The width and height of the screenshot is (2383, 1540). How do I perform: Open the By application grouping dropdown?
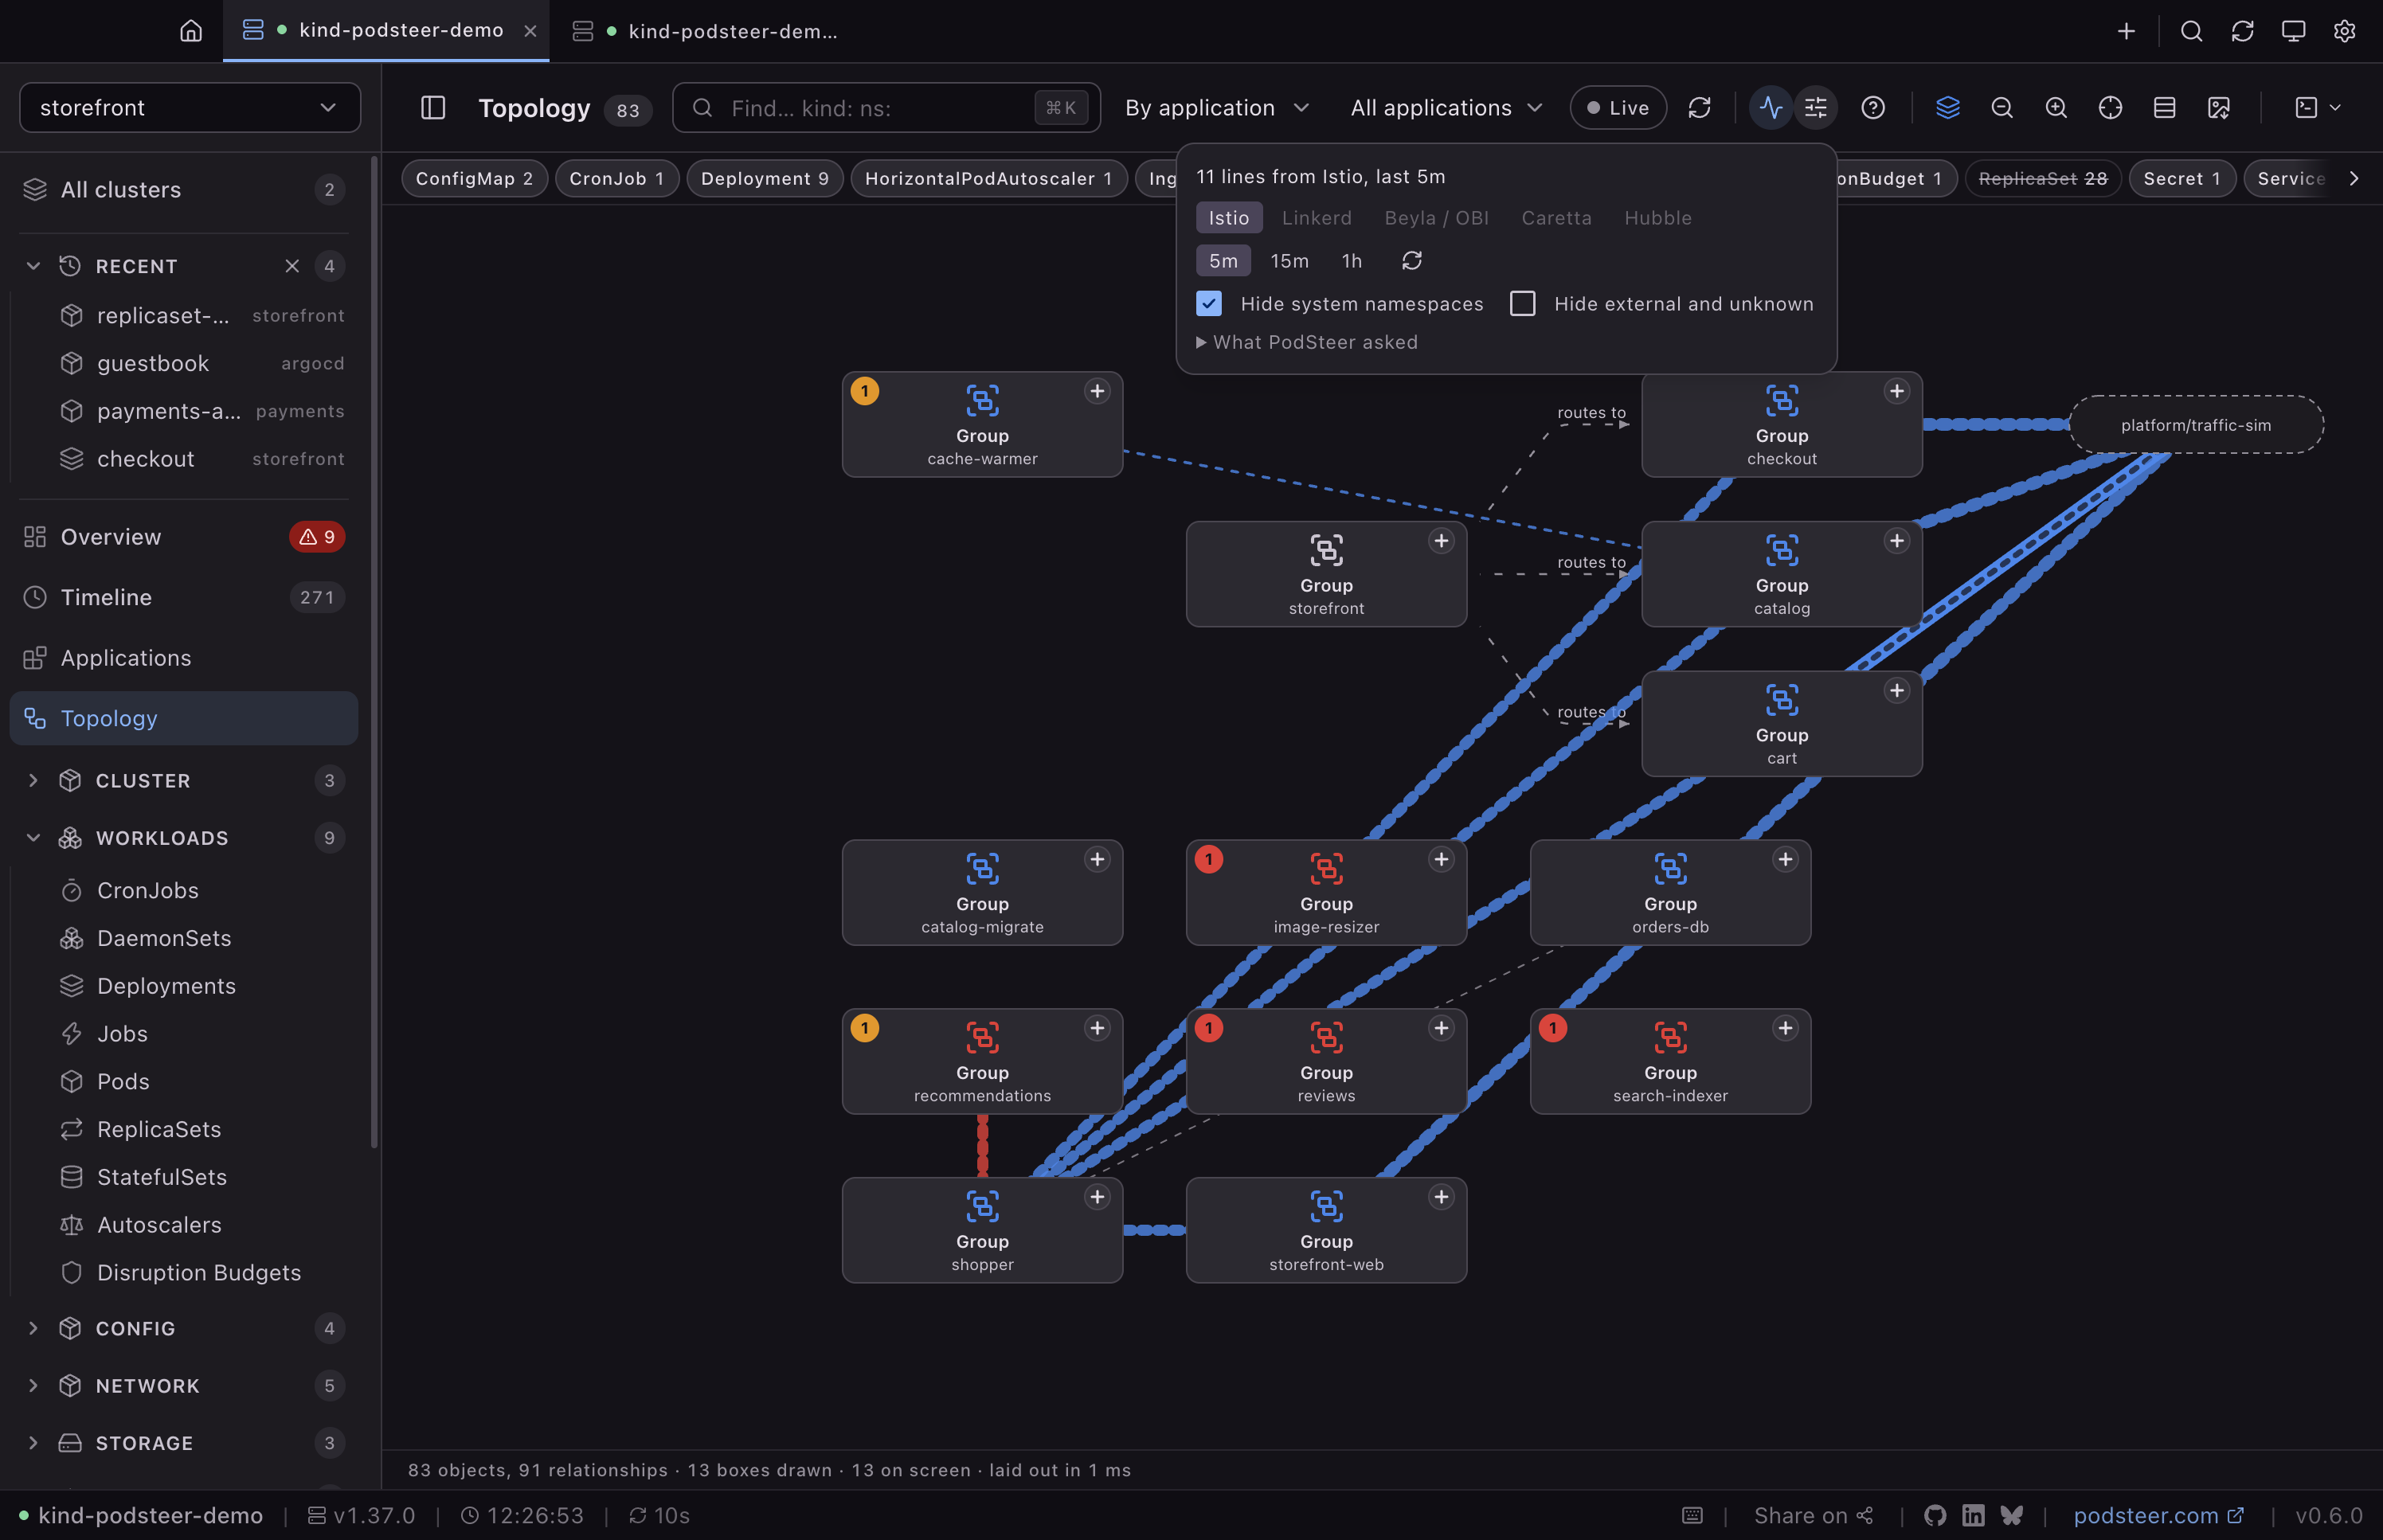(1217, 108)
